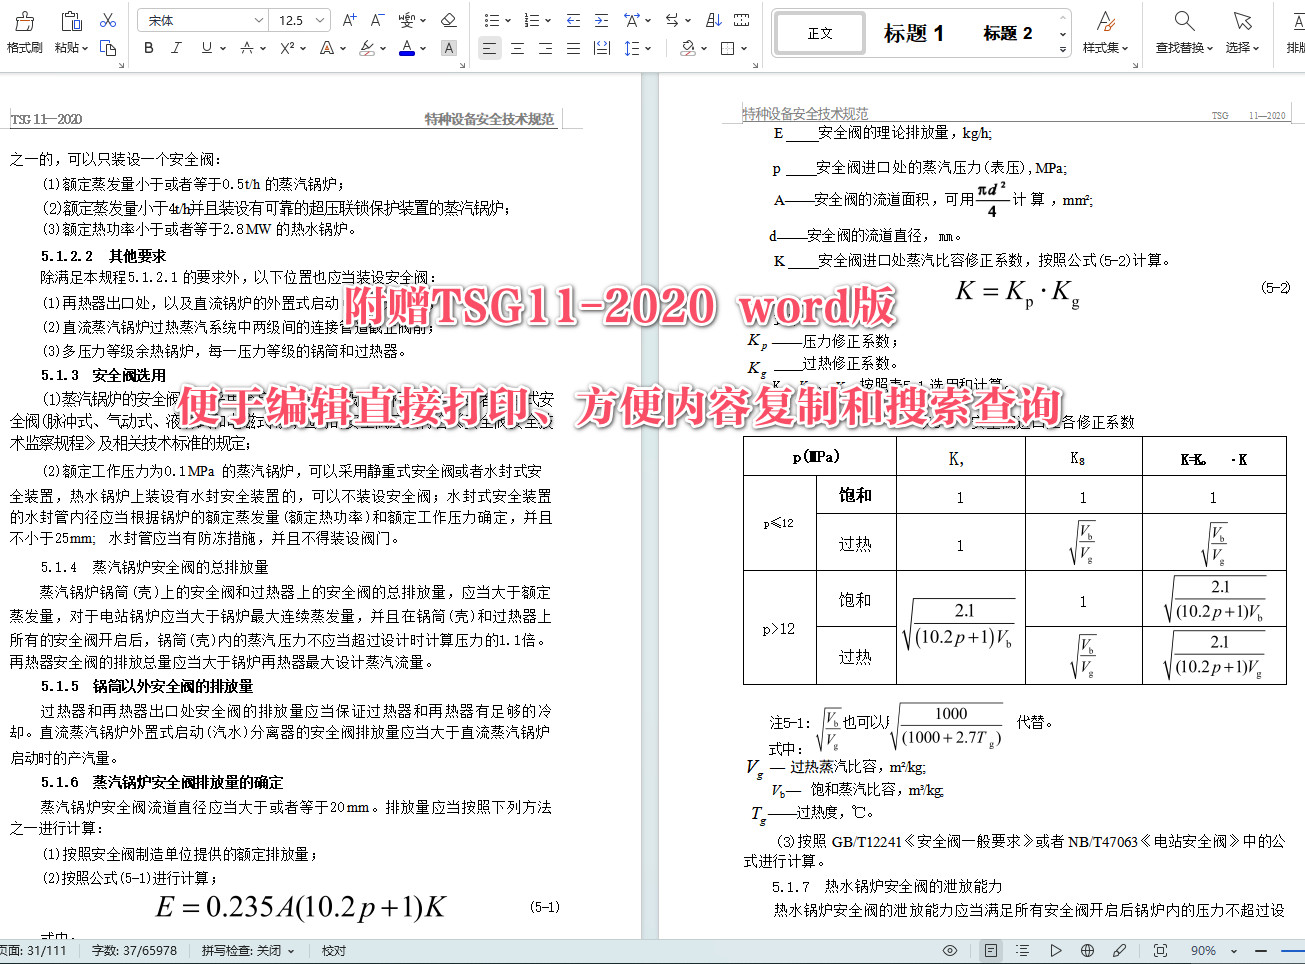Toggle Italic formatting

[x=177, y=48]
